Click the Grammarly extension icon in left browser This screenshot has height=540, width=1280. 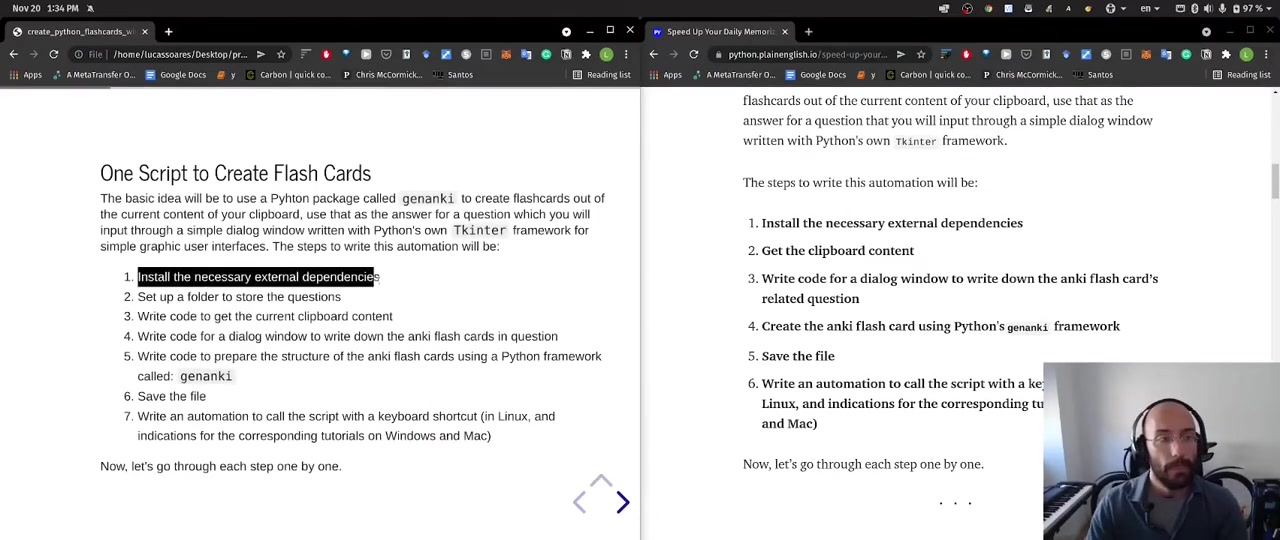point(546,54)
